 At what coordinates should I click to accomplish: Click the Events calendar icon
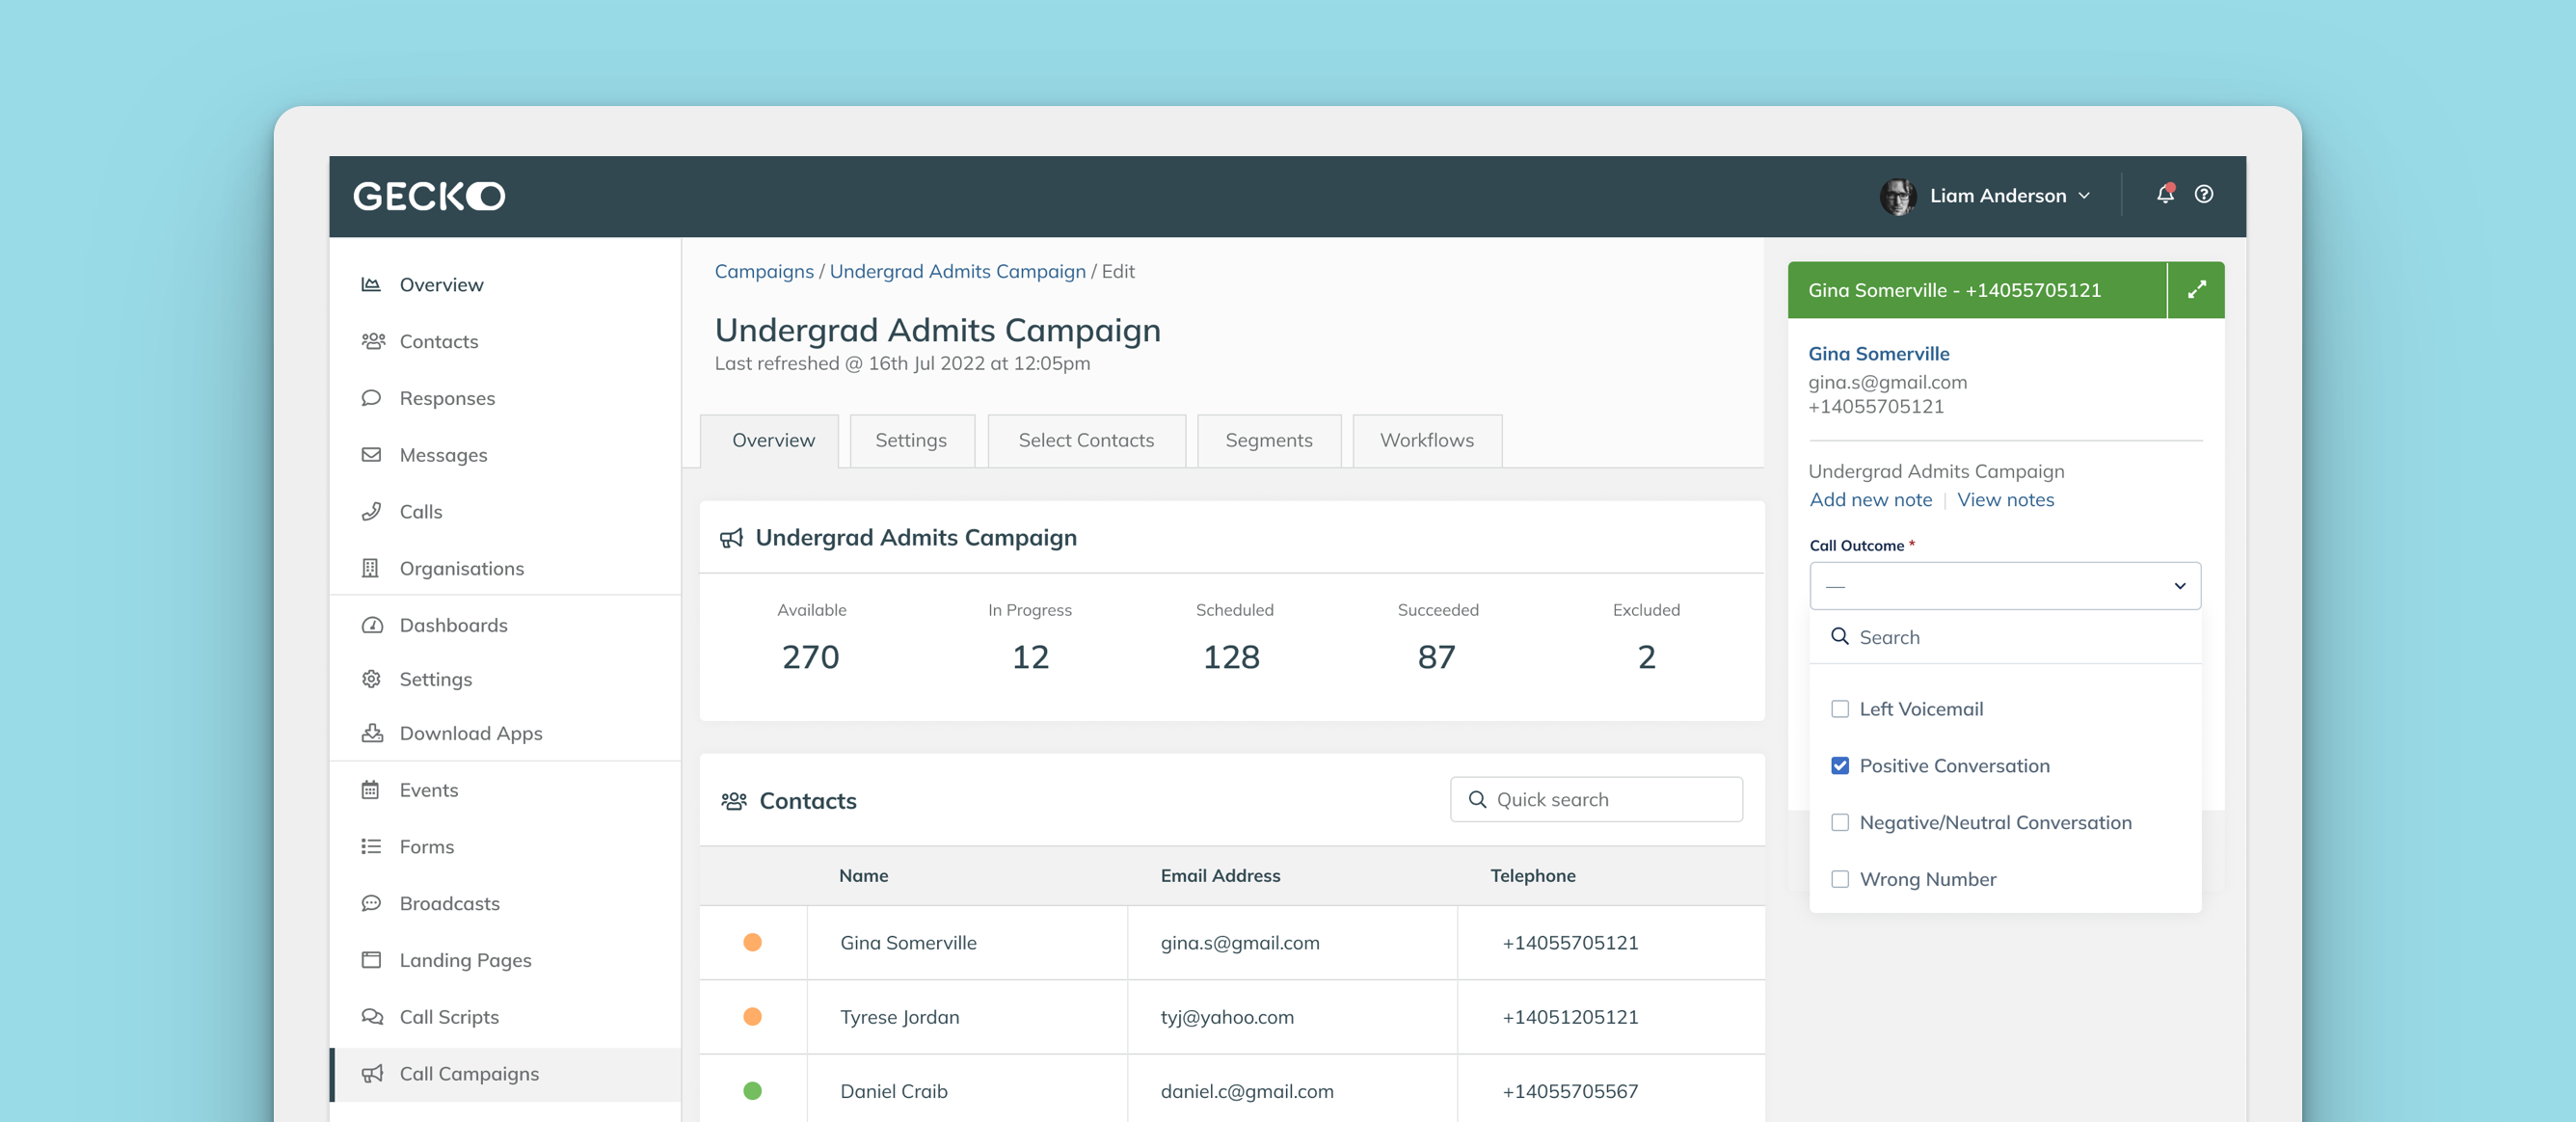pyautogui.click(x=370, y=790)
